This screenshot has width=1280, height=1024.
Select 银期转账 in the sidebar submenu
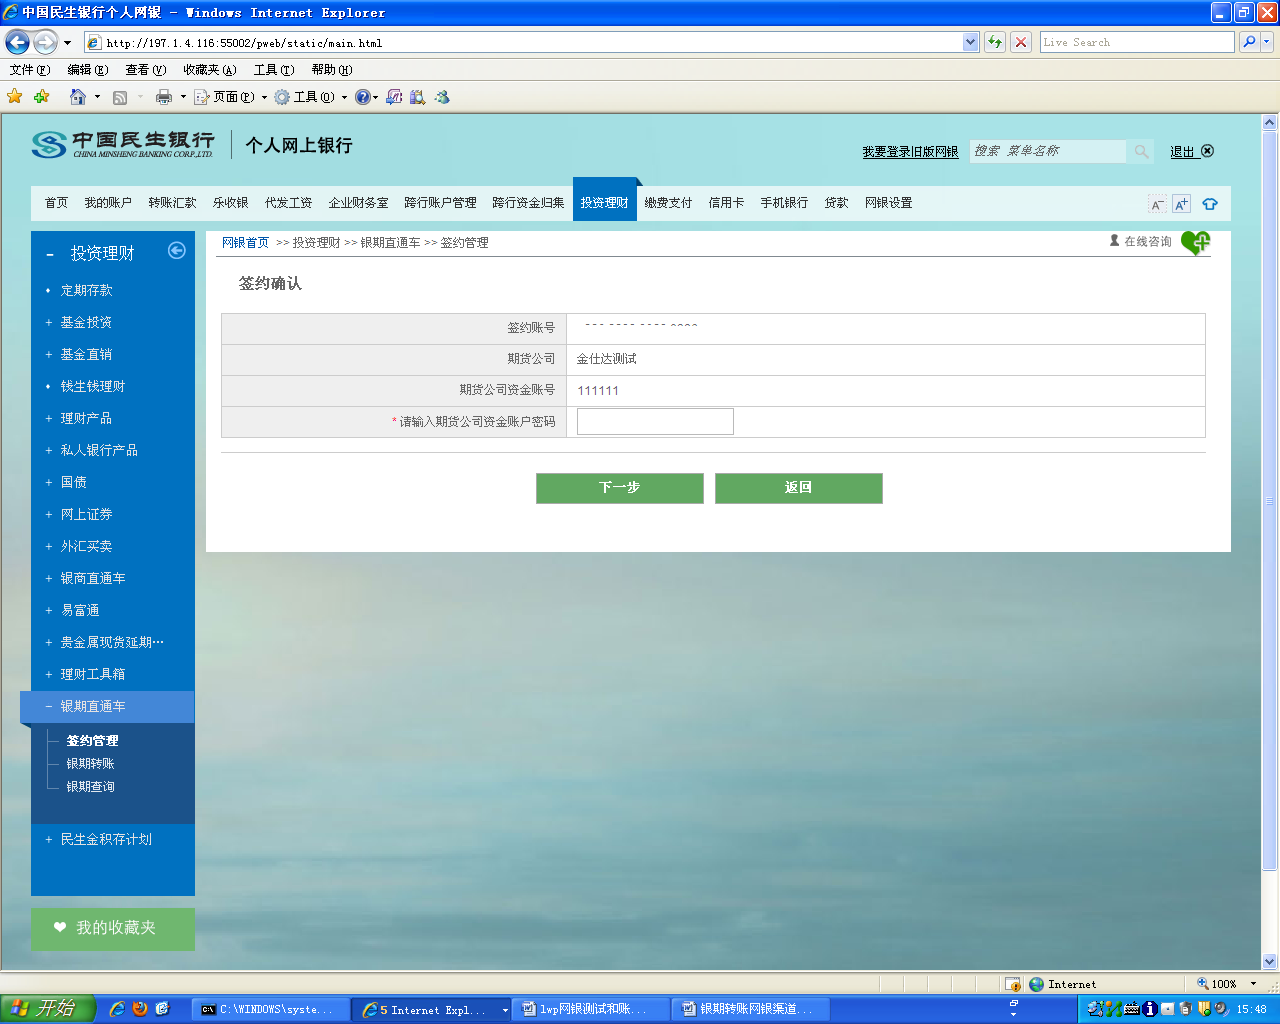[x=90, y=764]
